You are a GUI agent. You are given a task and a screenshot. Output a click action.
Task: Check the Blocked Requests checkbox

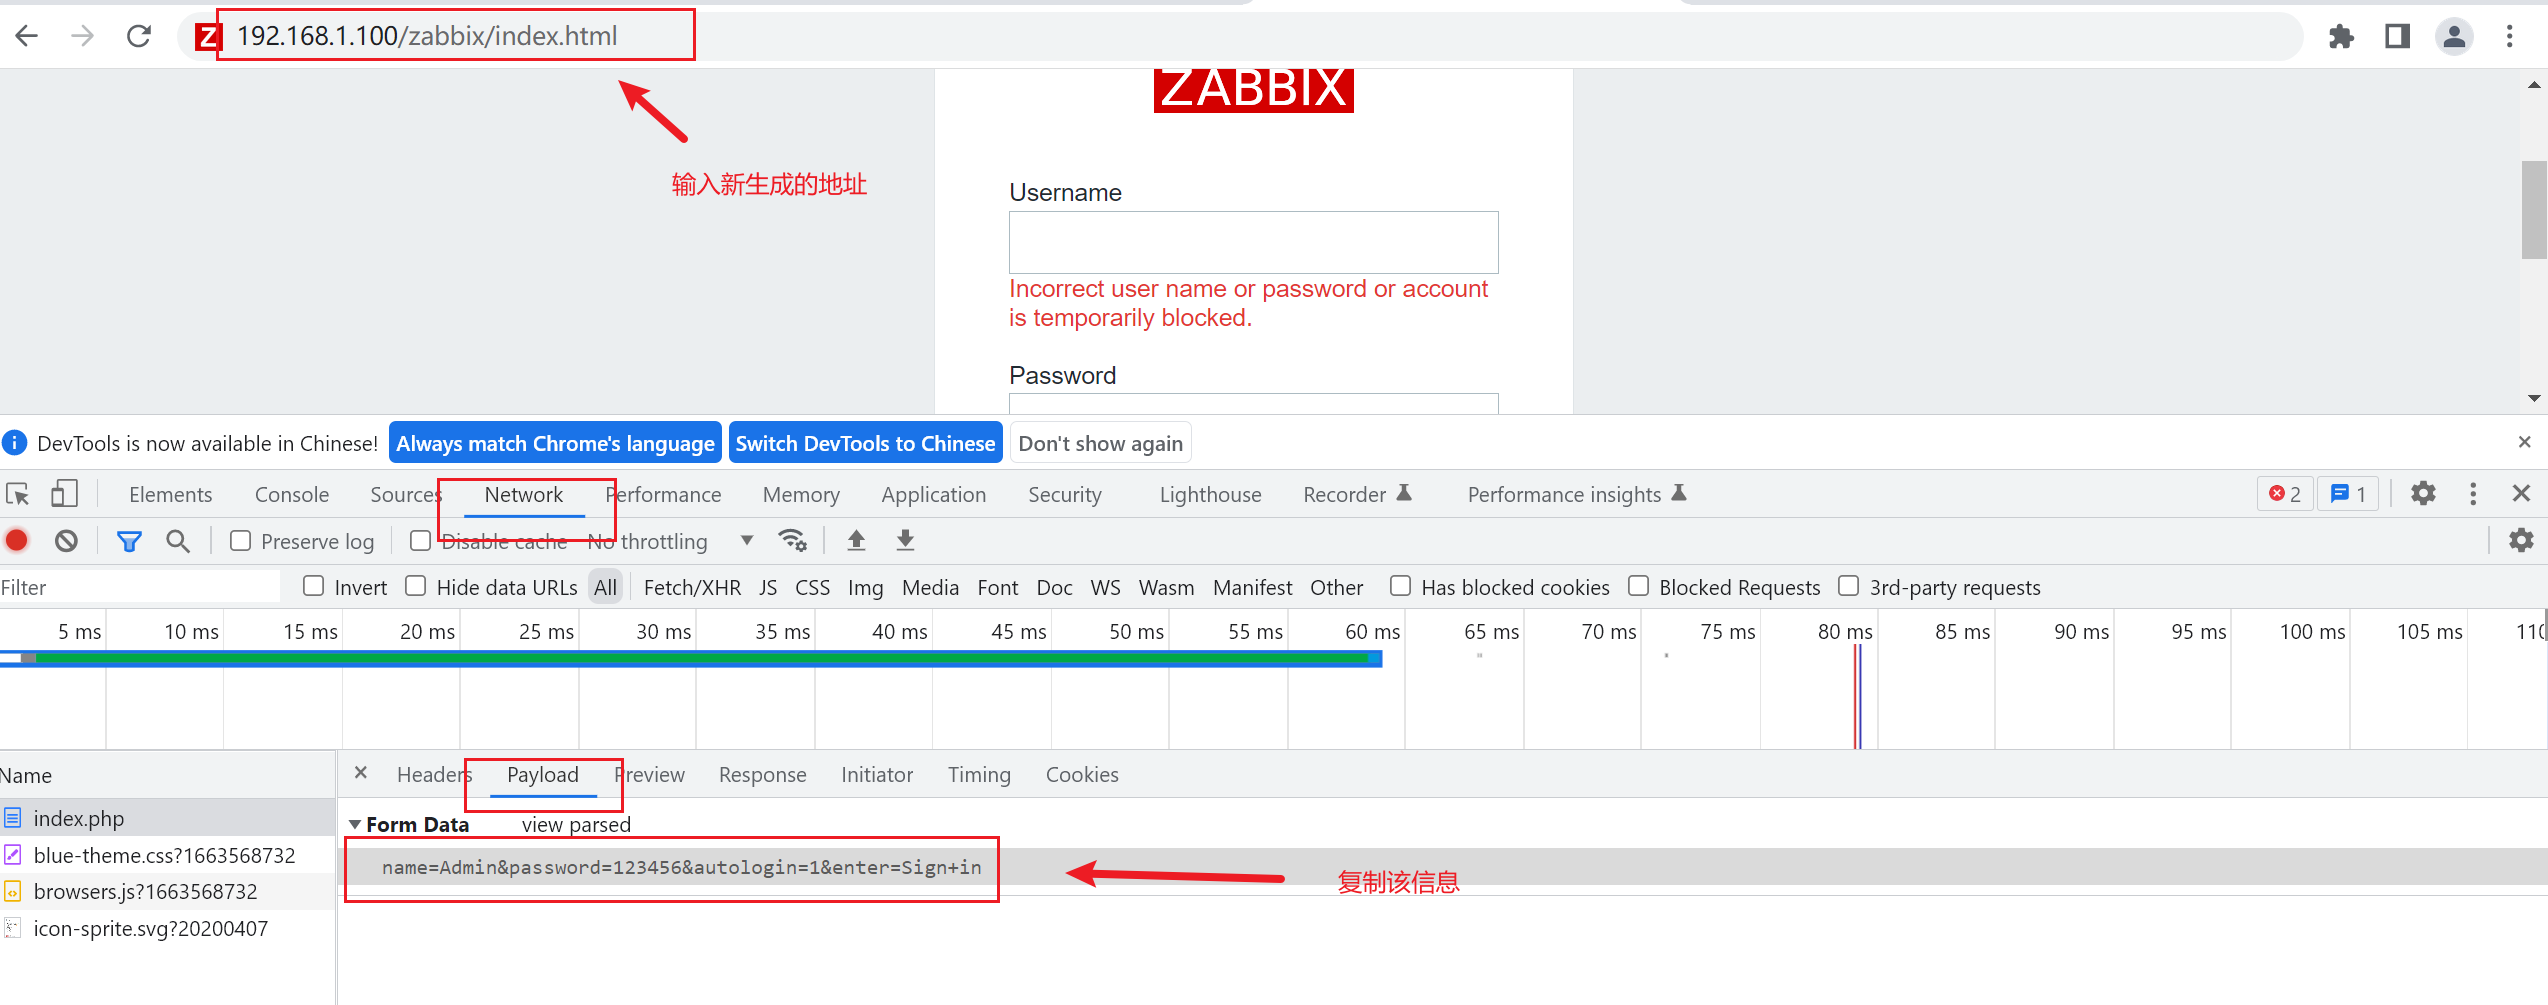tap(1638, 586)
